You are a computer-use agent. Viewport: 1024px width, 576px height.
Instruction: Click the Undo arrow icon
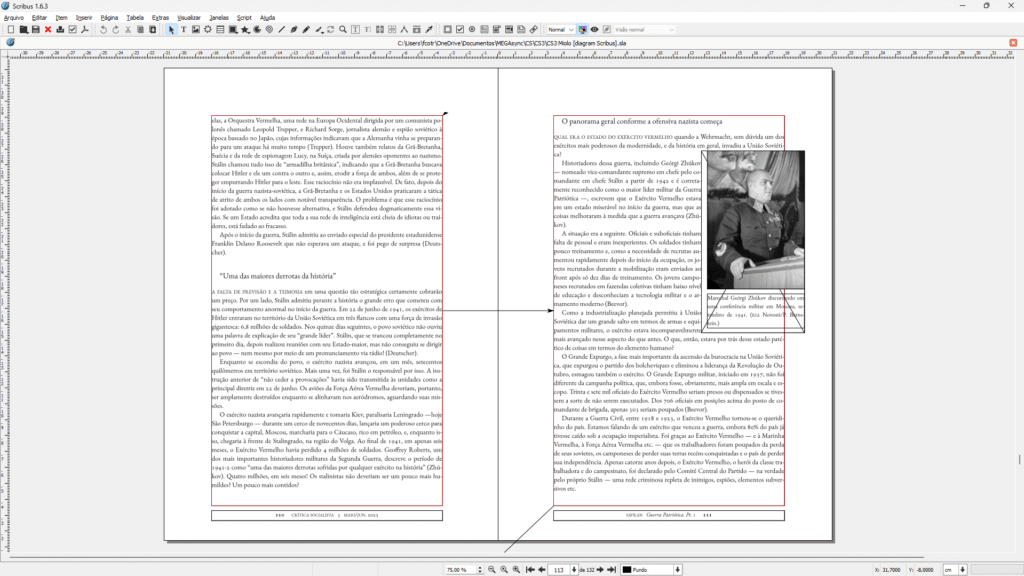103,30
